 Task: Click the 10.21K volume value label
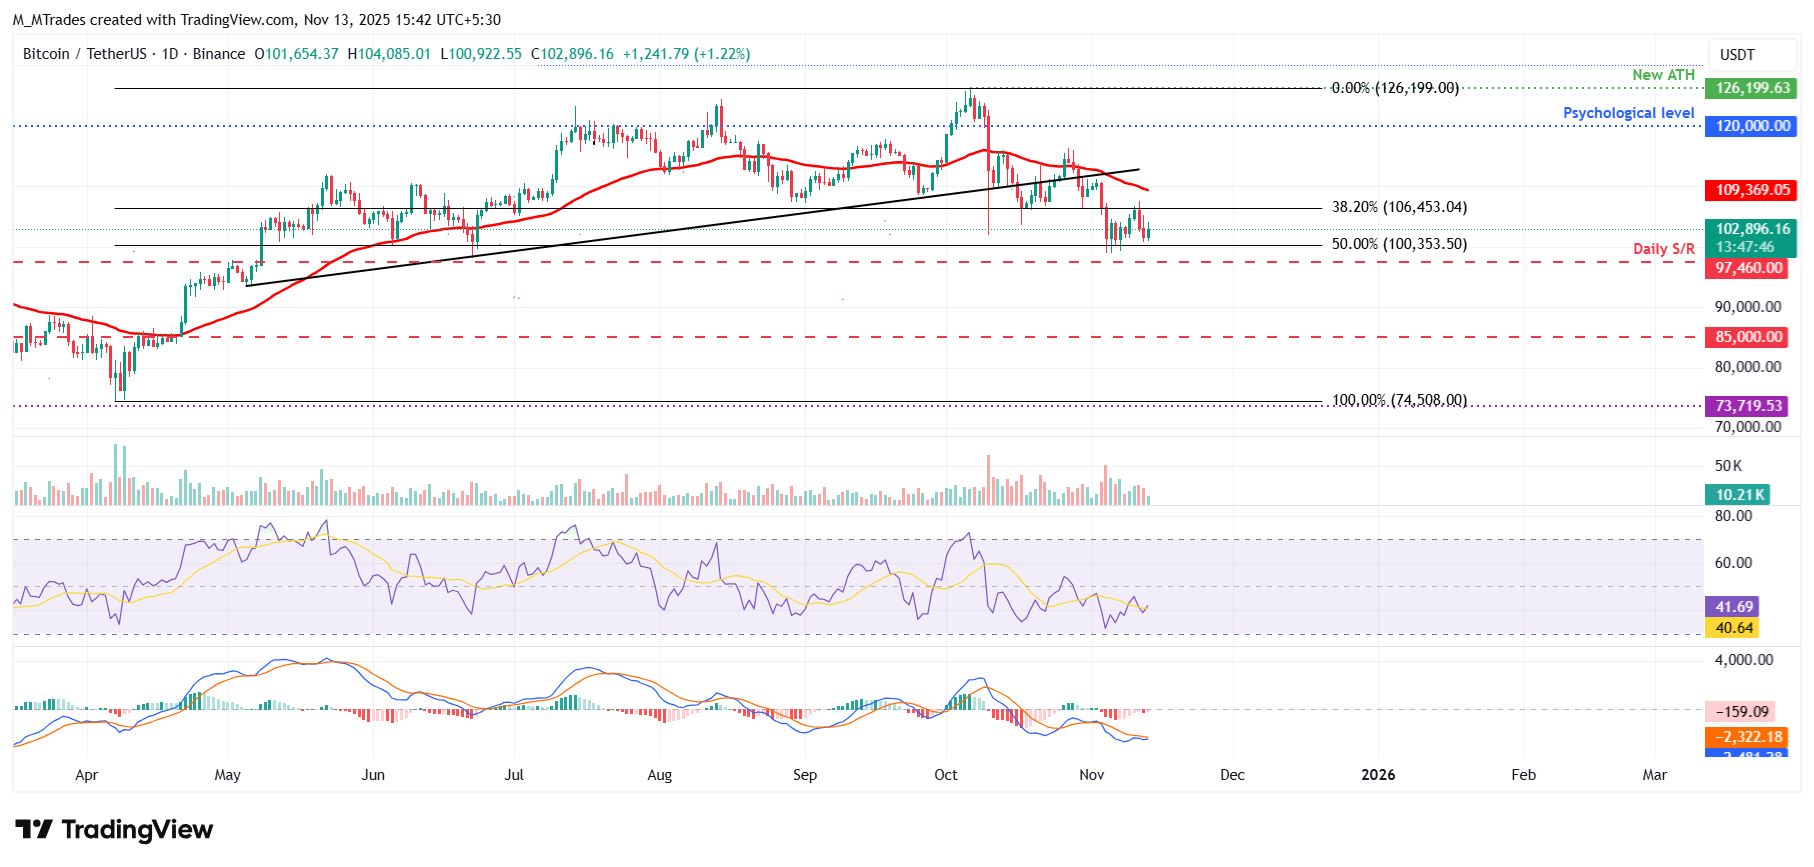click(x=1739, y=495)
